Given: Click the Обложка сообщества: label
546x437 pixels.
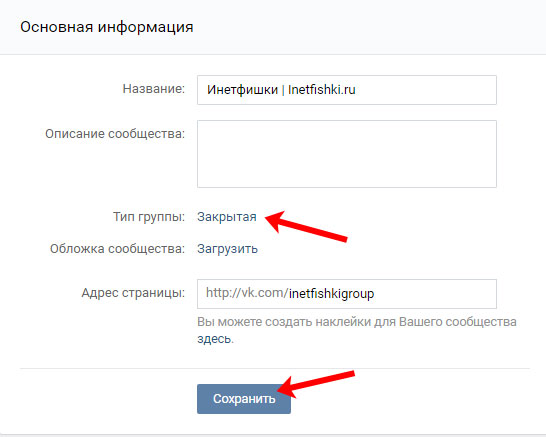Looking at the screenshot, I should click(x=117, y=249).
